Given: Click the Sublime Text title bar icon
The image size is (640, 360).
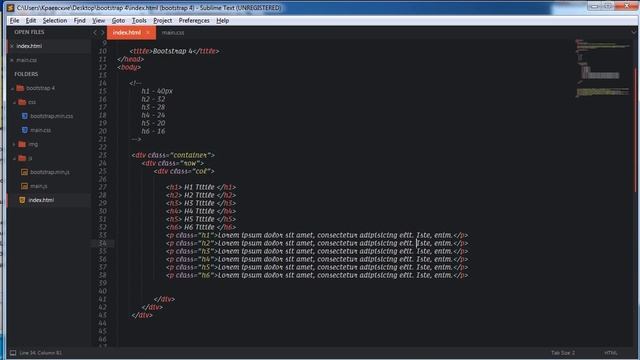Looking at the screenshot, I should (11, 8).
